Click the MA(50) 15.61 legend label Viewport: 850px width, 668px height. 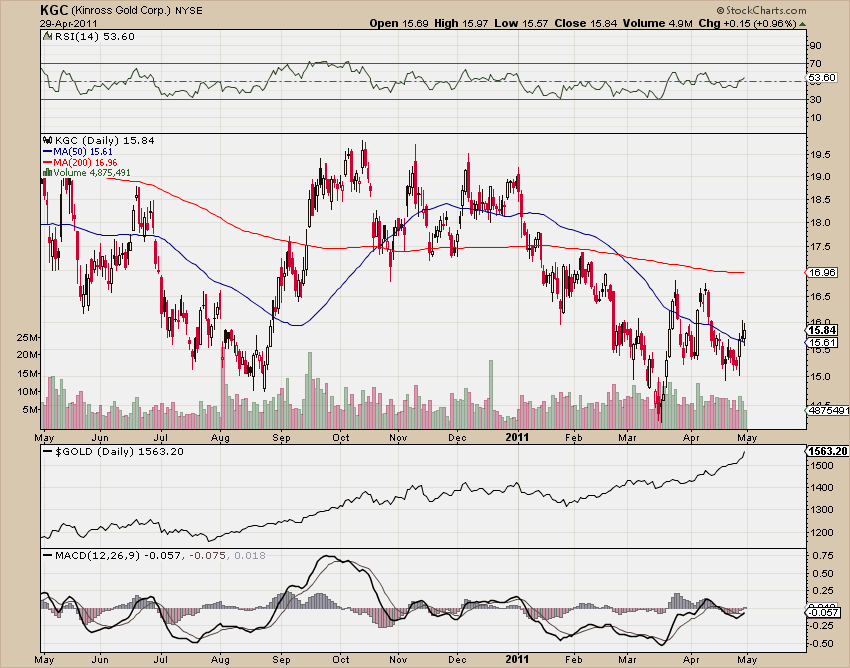click(83, 152)
